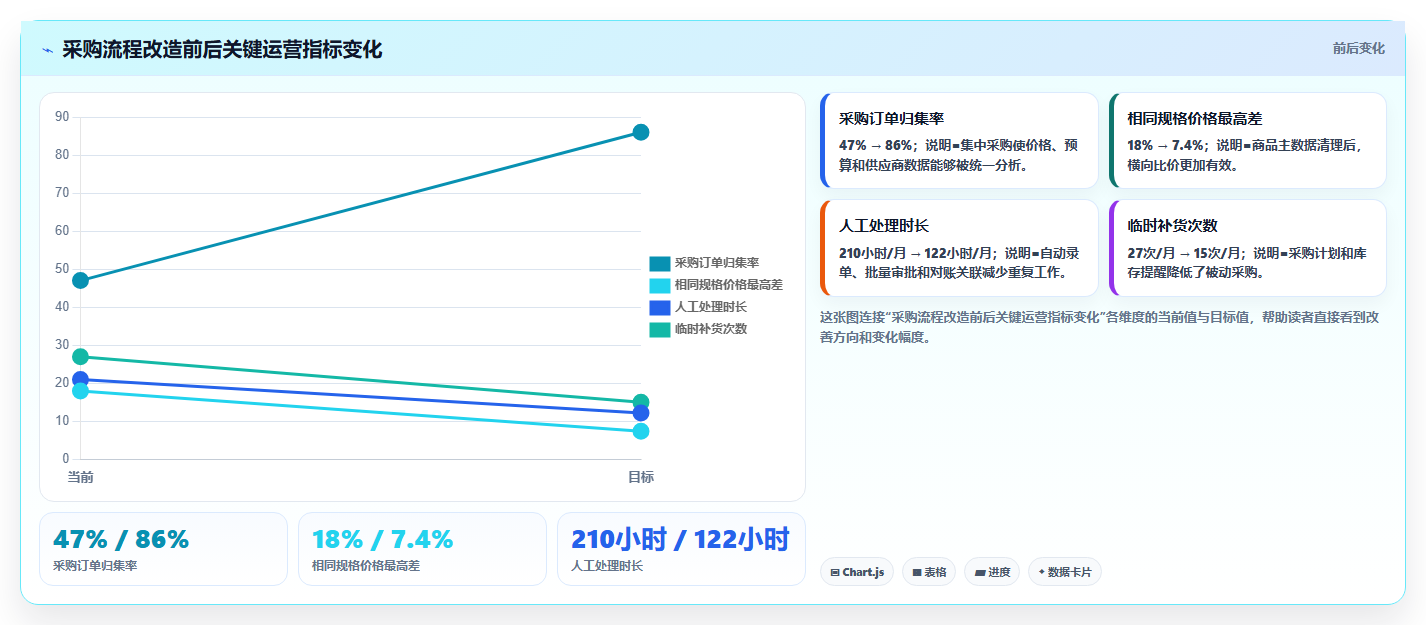The width and height of the screenshot is (1426, 625).
Task: Click the icon inside the Chart.js tag
Action: click(x=835, y=573)
